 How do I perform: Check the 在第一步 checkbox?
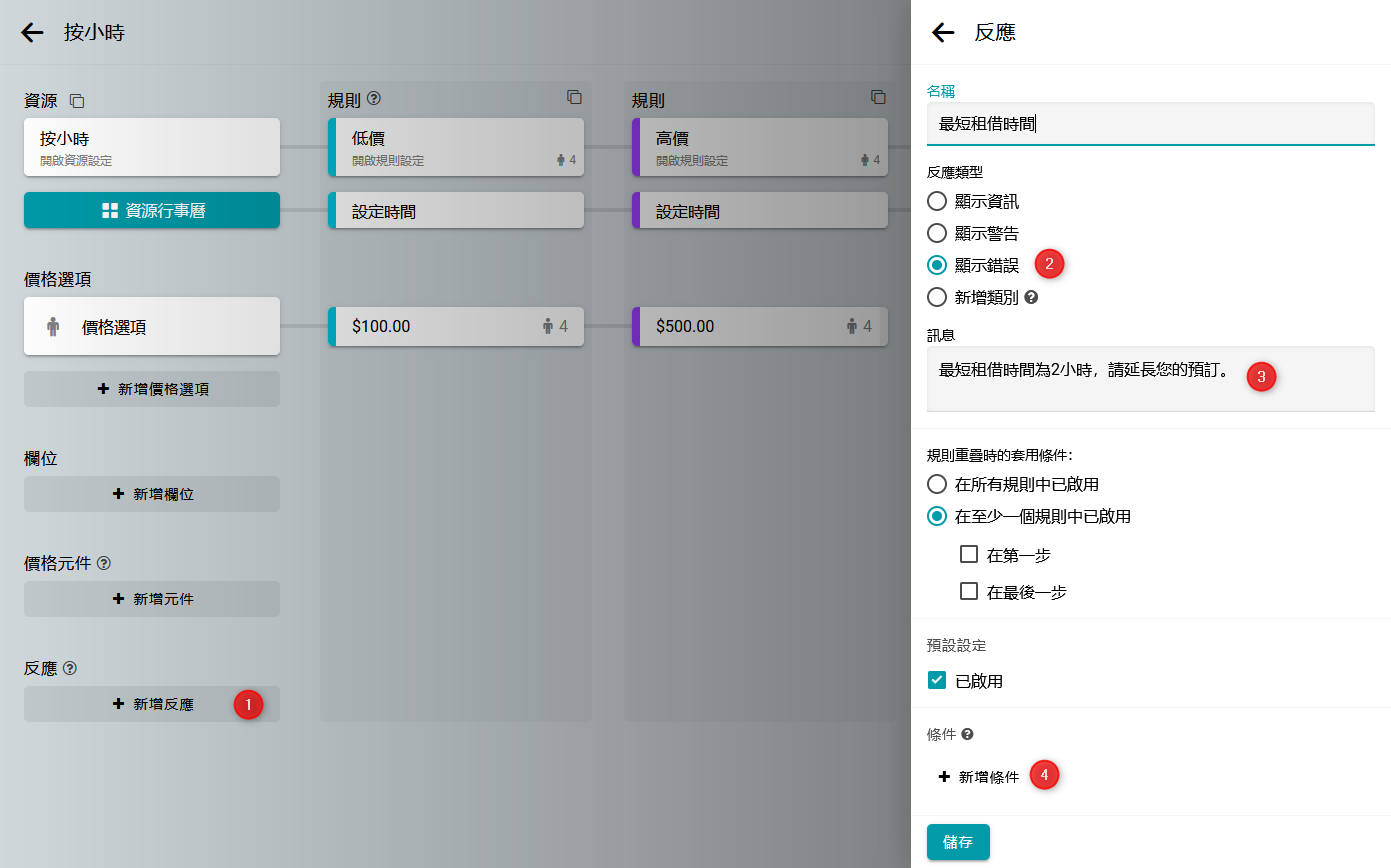tap(968, 554)
